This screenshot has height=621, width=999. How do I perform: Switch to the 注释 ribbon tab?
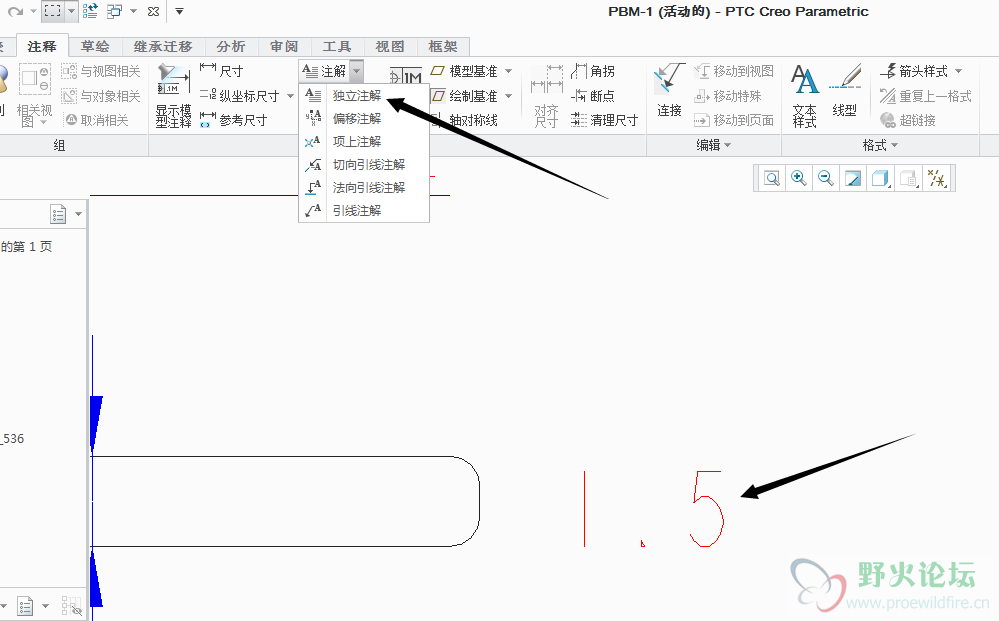pos(42,46)
